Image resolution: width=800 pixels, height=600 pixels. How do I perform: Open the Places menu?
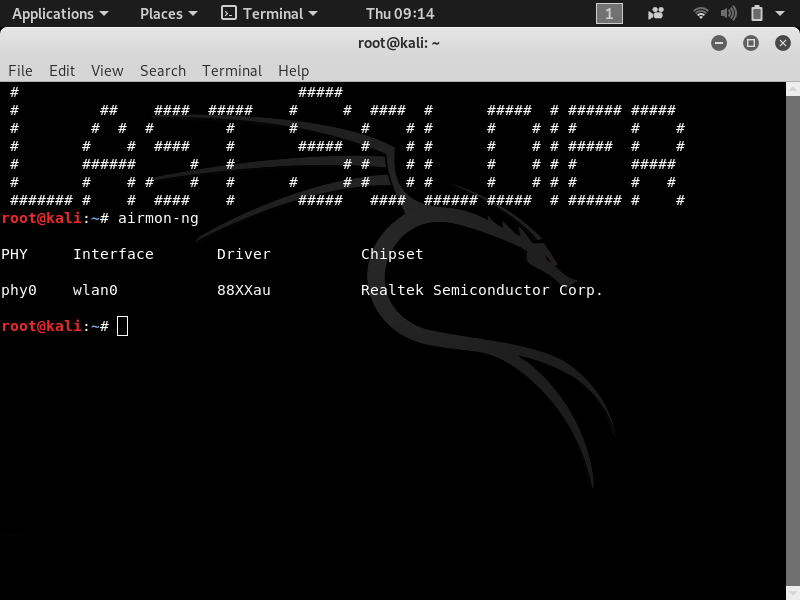[x=168, y=14]
